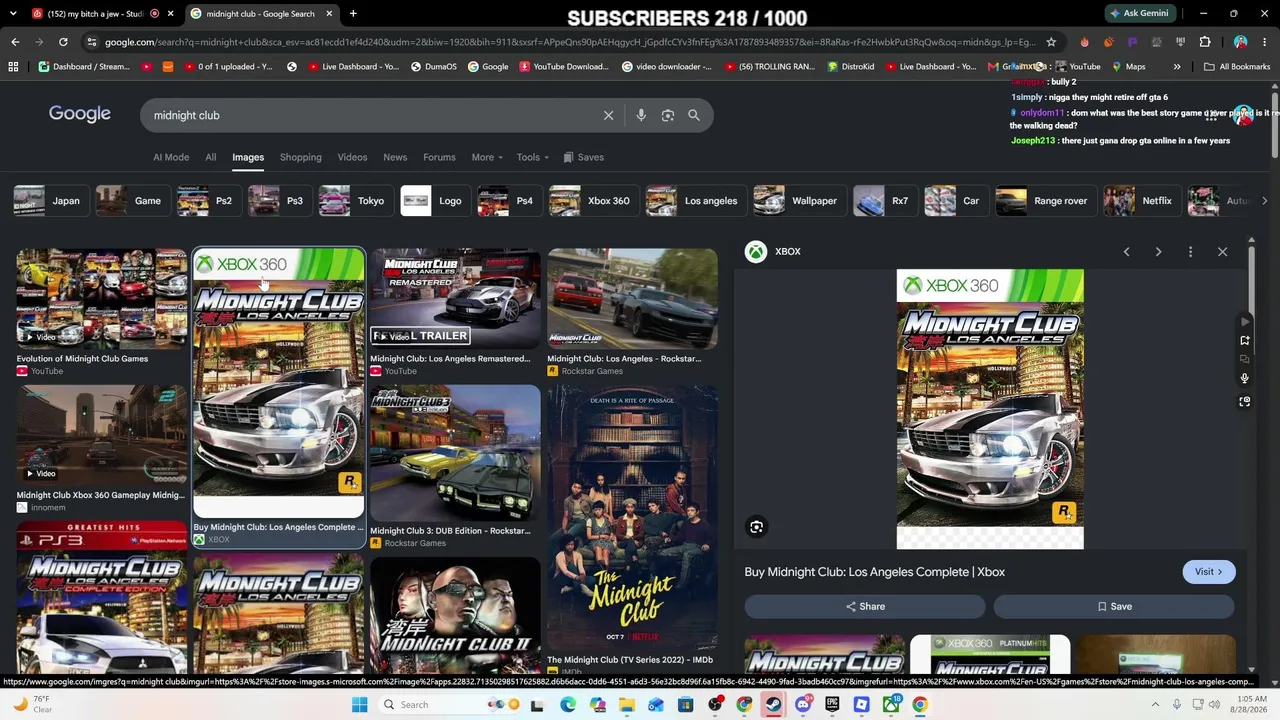Open the Maps bookmark
Viewport: 1280px width, 720px height.
pos(1128,67)
